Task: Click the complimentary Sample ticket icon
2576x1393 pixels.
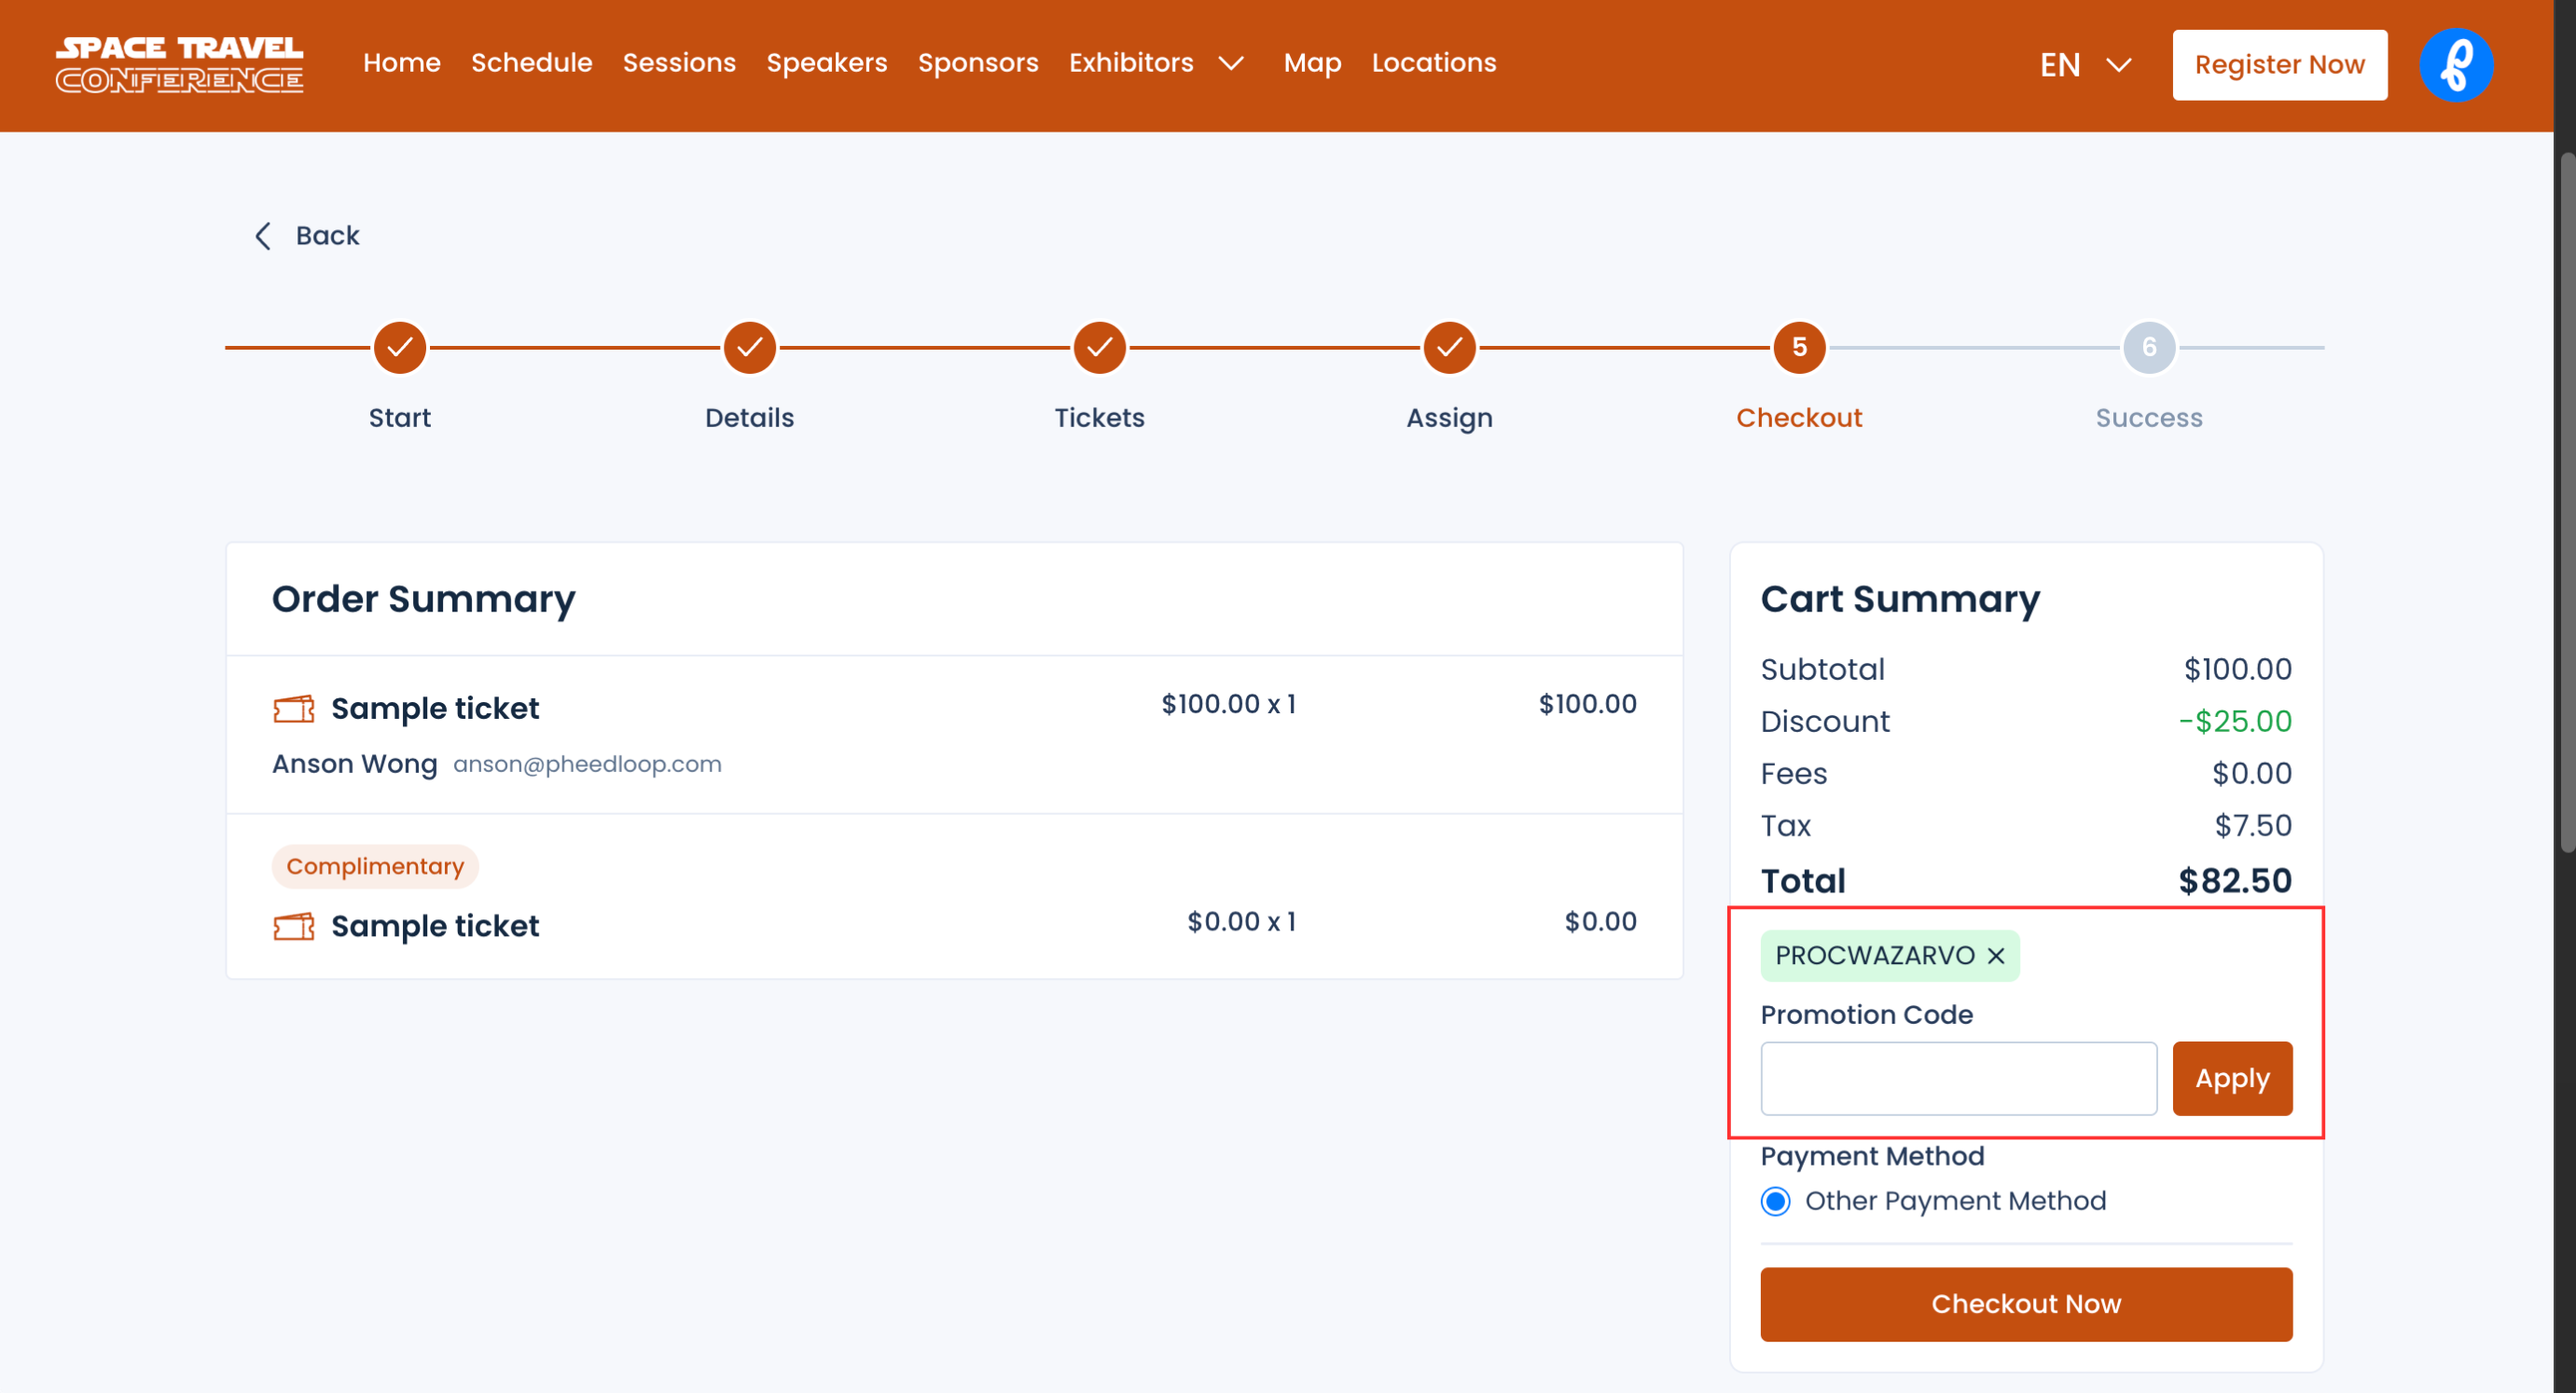Action: click(294, 927)
